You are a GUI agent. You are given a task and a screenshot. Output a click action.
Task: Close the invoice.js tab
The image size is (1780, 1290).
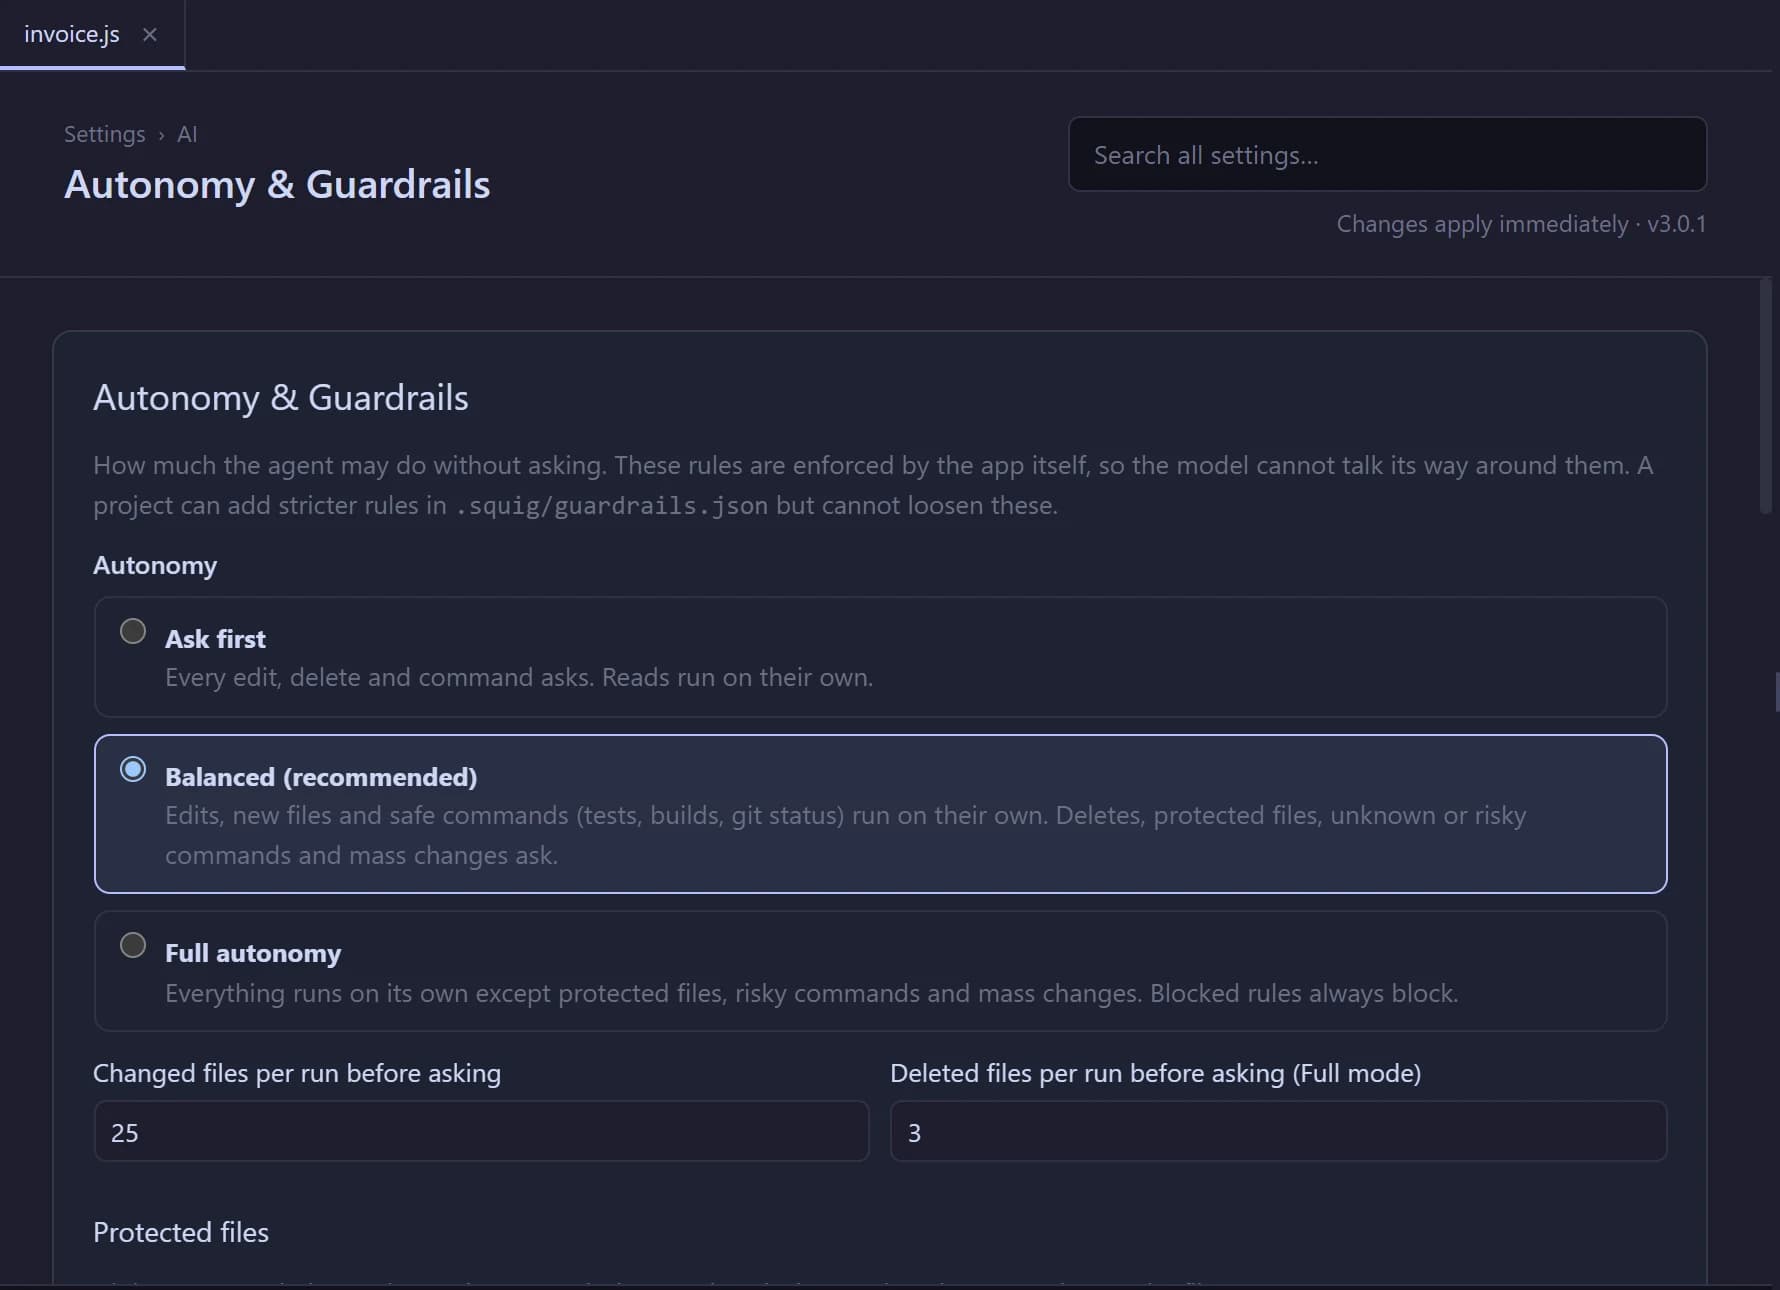pyautogui.click(x=150, y=35)
